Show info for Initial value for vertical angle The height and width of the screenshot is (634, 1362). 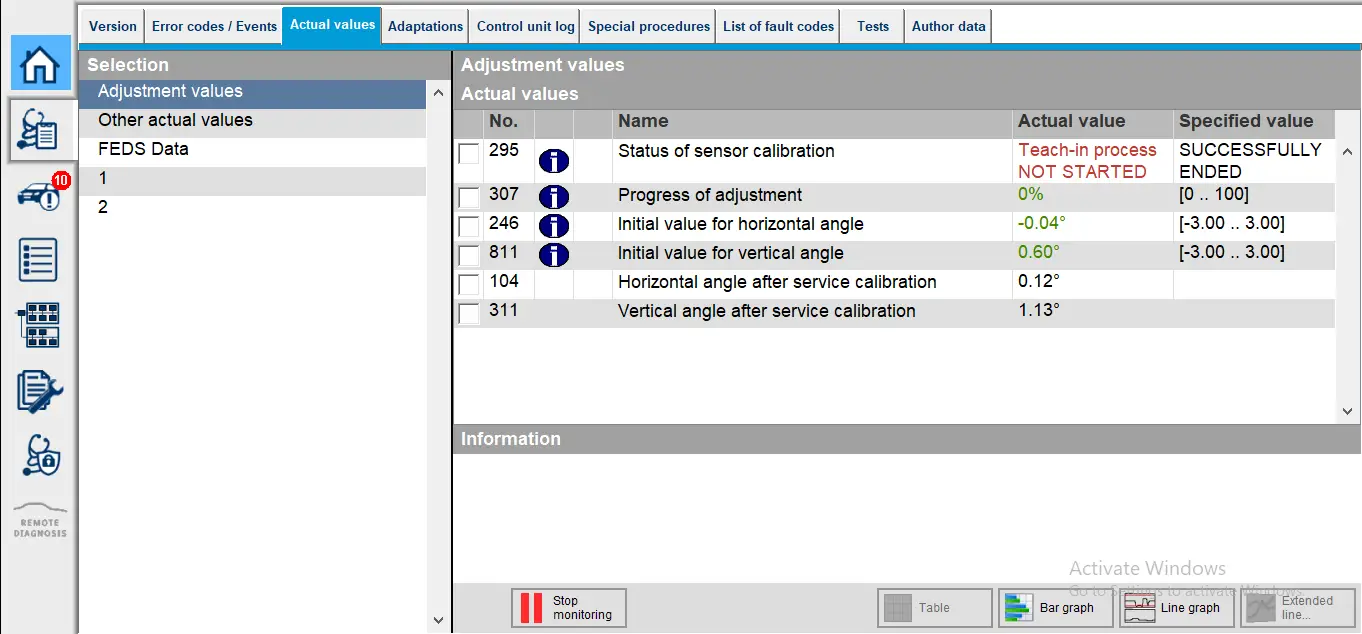point(553,255)
